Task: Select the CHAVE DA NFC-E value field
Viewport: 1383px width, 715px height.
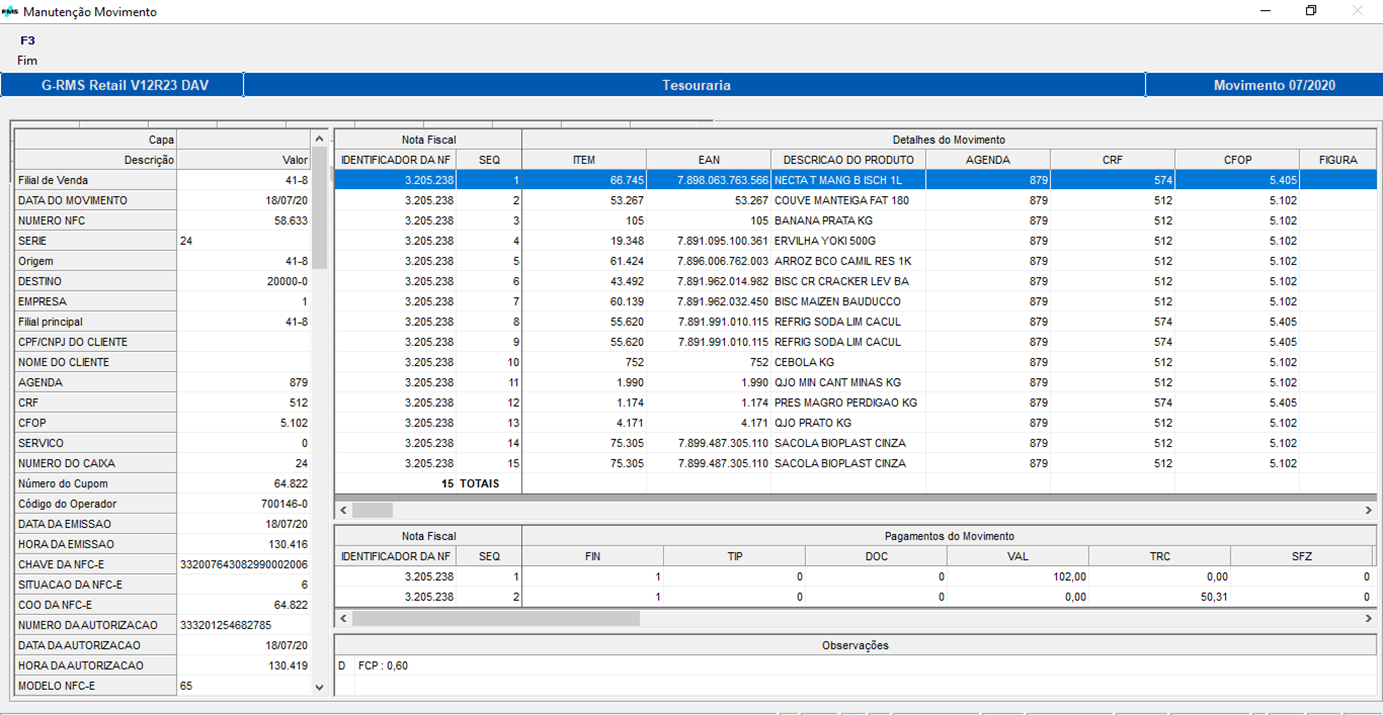Action: [243, 565]
